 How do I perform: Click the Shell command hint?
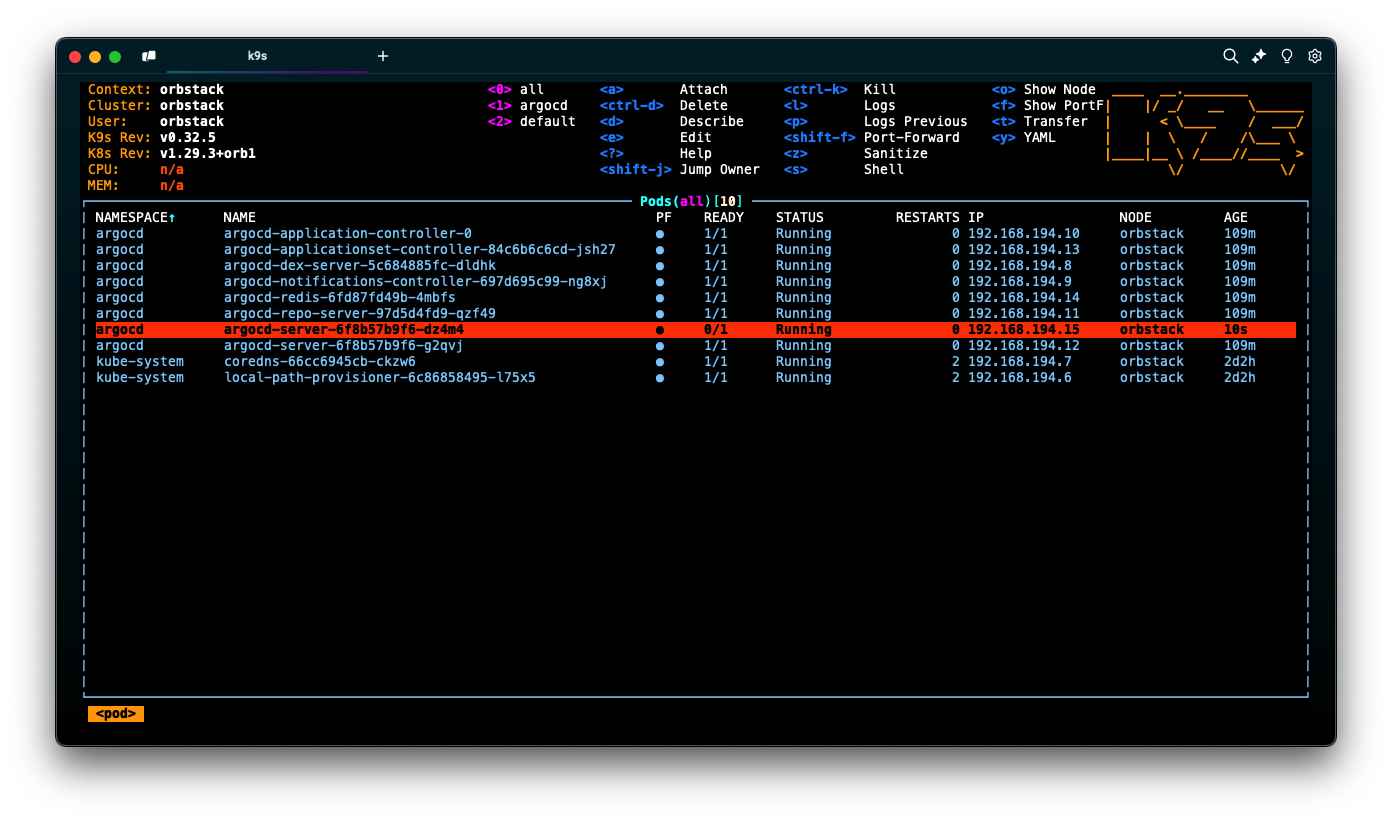(884, 170)
